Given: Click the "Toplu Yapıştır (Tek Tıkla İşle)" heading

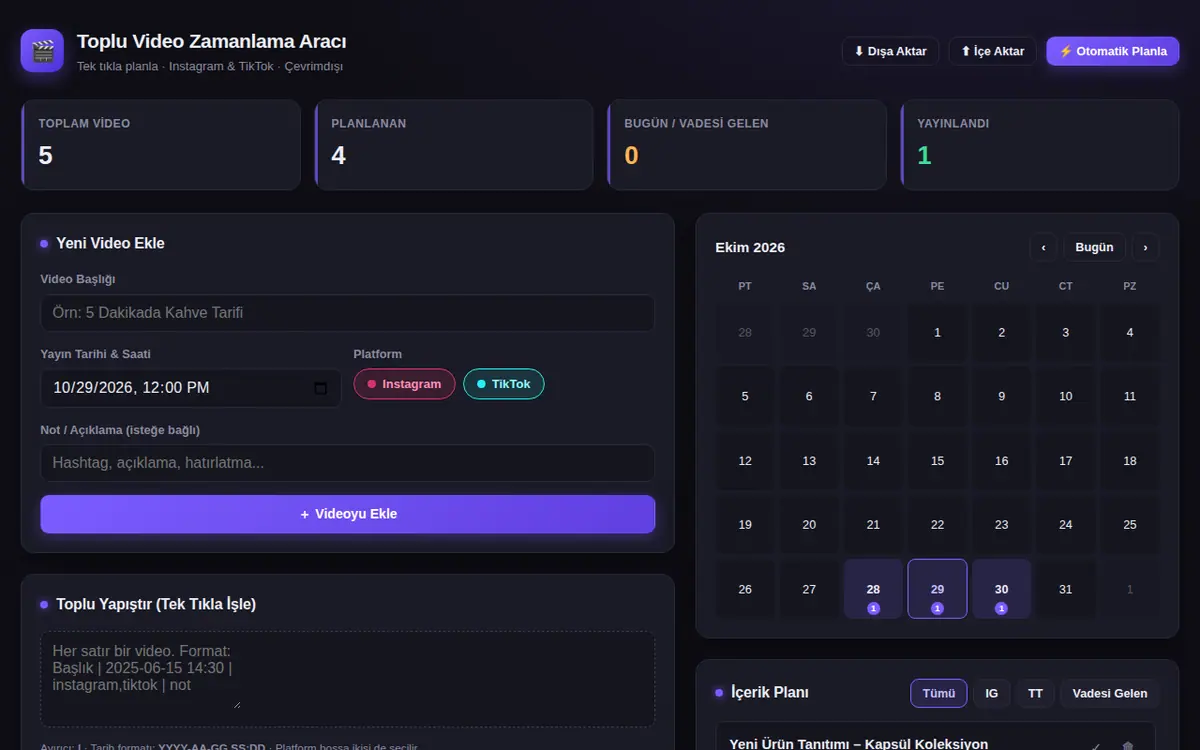Looking at the screenshot, I should tap(156, 604).
